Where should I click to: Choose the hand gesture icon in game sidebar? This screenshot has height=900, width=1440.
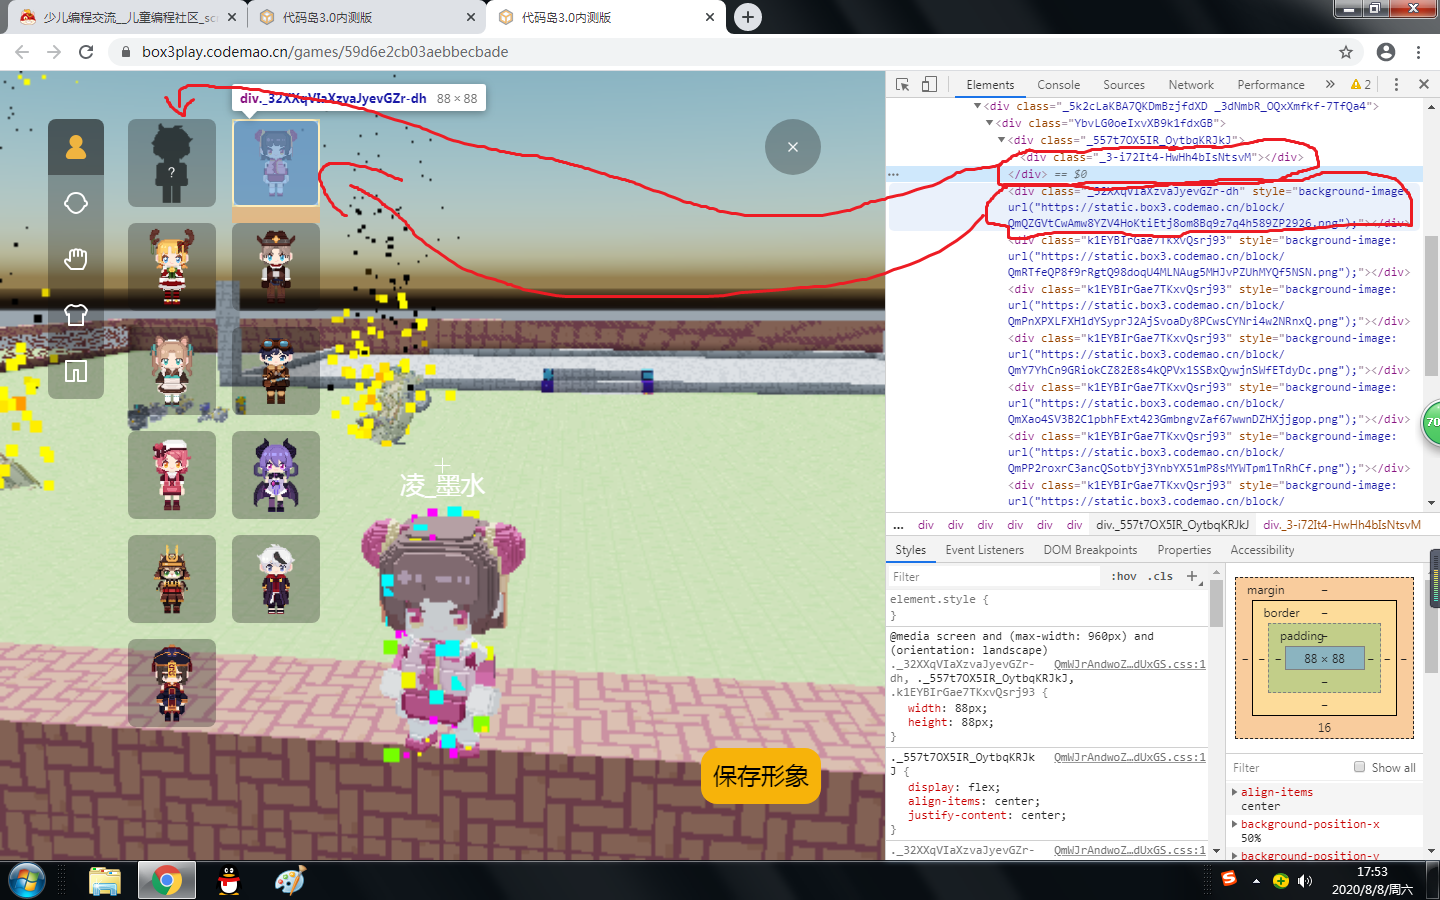pos(76,259)
